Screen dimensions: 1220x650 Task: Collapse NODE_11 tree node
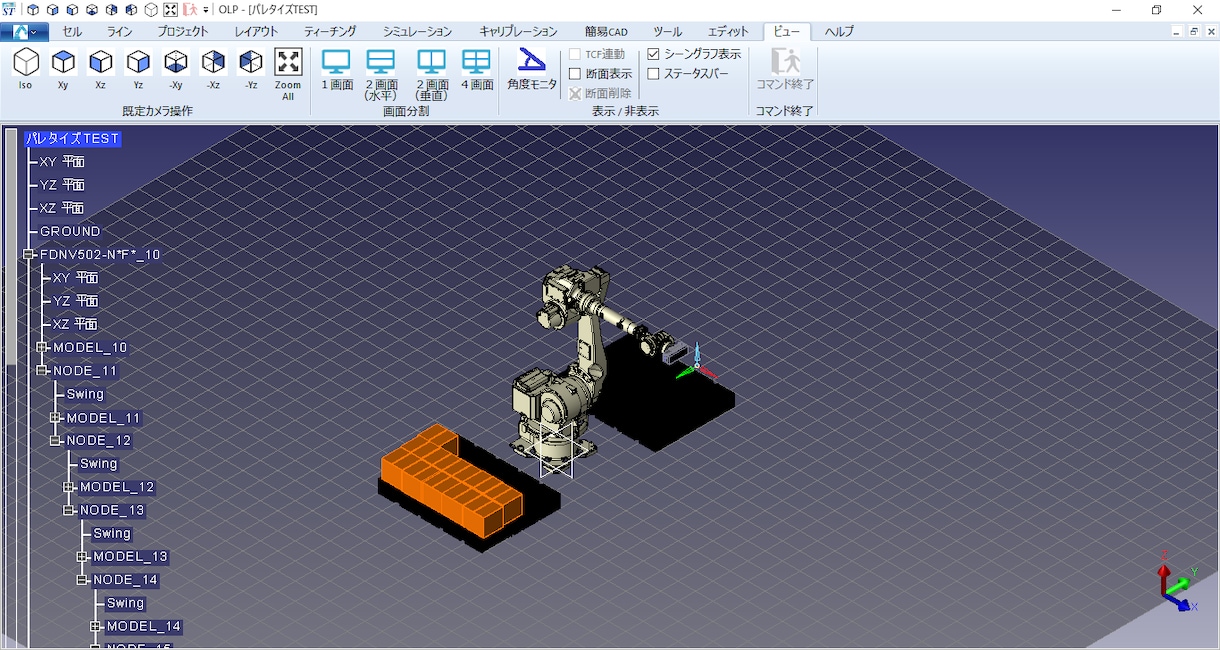click(42, 371)
